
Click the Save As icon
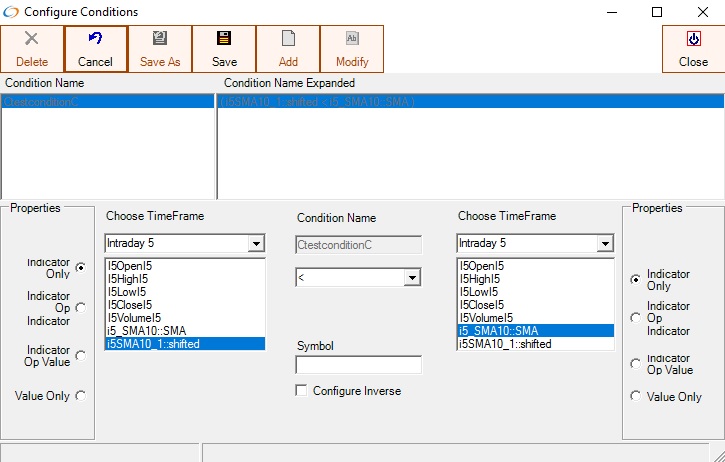(x=160, y=39)
